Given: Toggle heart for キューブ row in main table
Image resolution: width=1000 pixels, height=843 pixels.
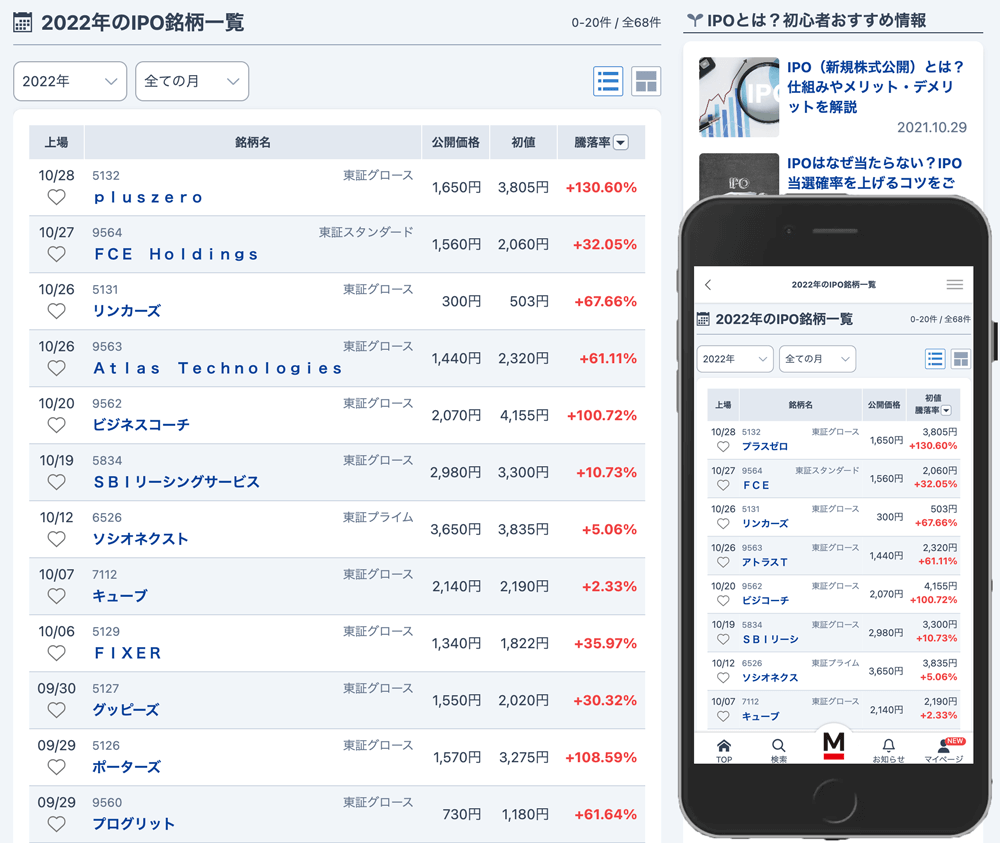Looking at the screenshot, I should click(x=57, y=596).
